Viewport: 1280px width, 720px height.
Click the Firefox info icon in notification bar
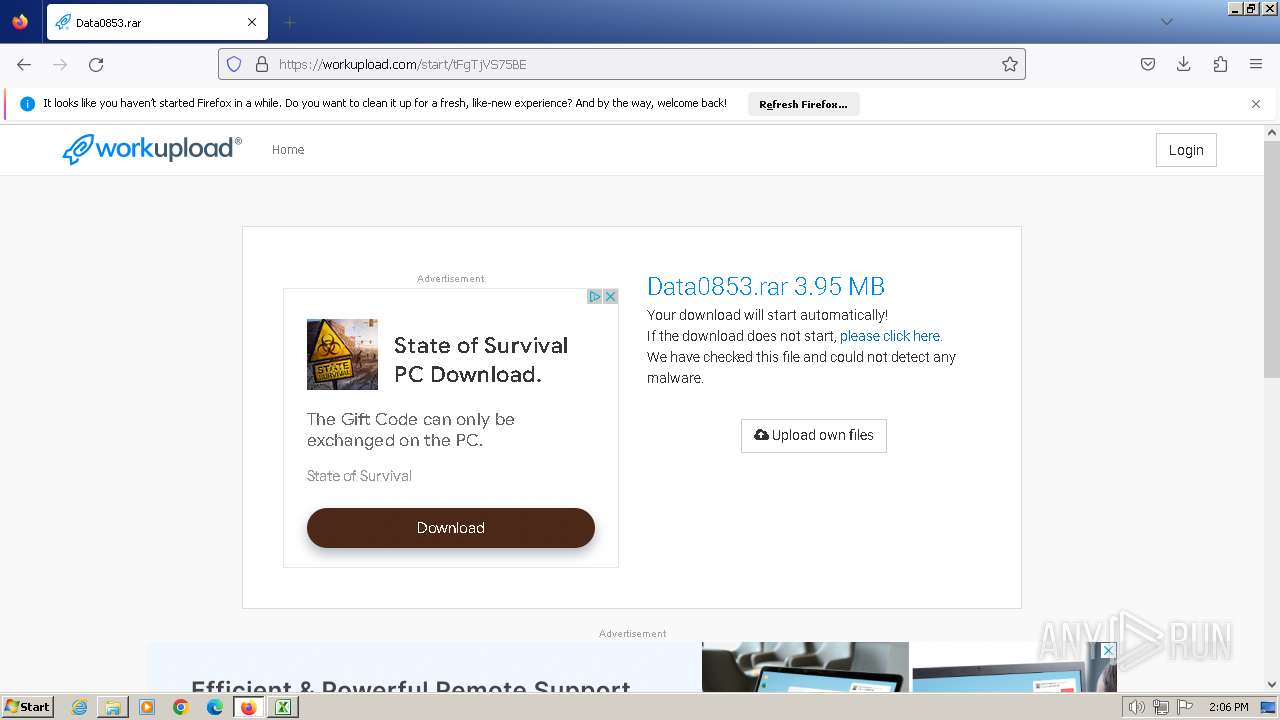pyautogui.click(x=27, y=104)
